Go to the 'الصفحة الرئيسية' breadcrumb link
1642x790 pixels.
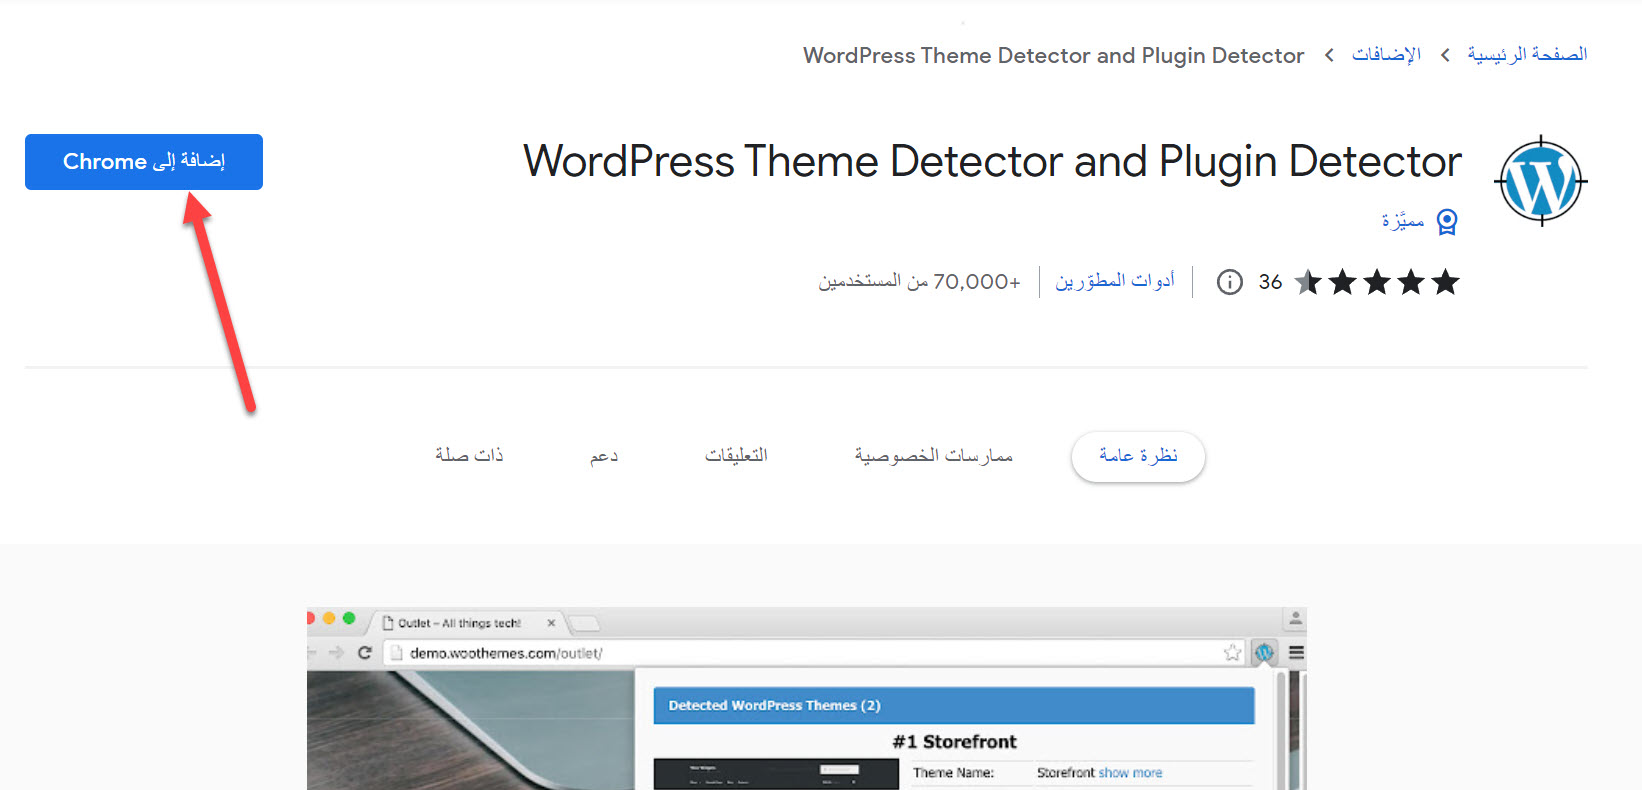[1526, 55]
